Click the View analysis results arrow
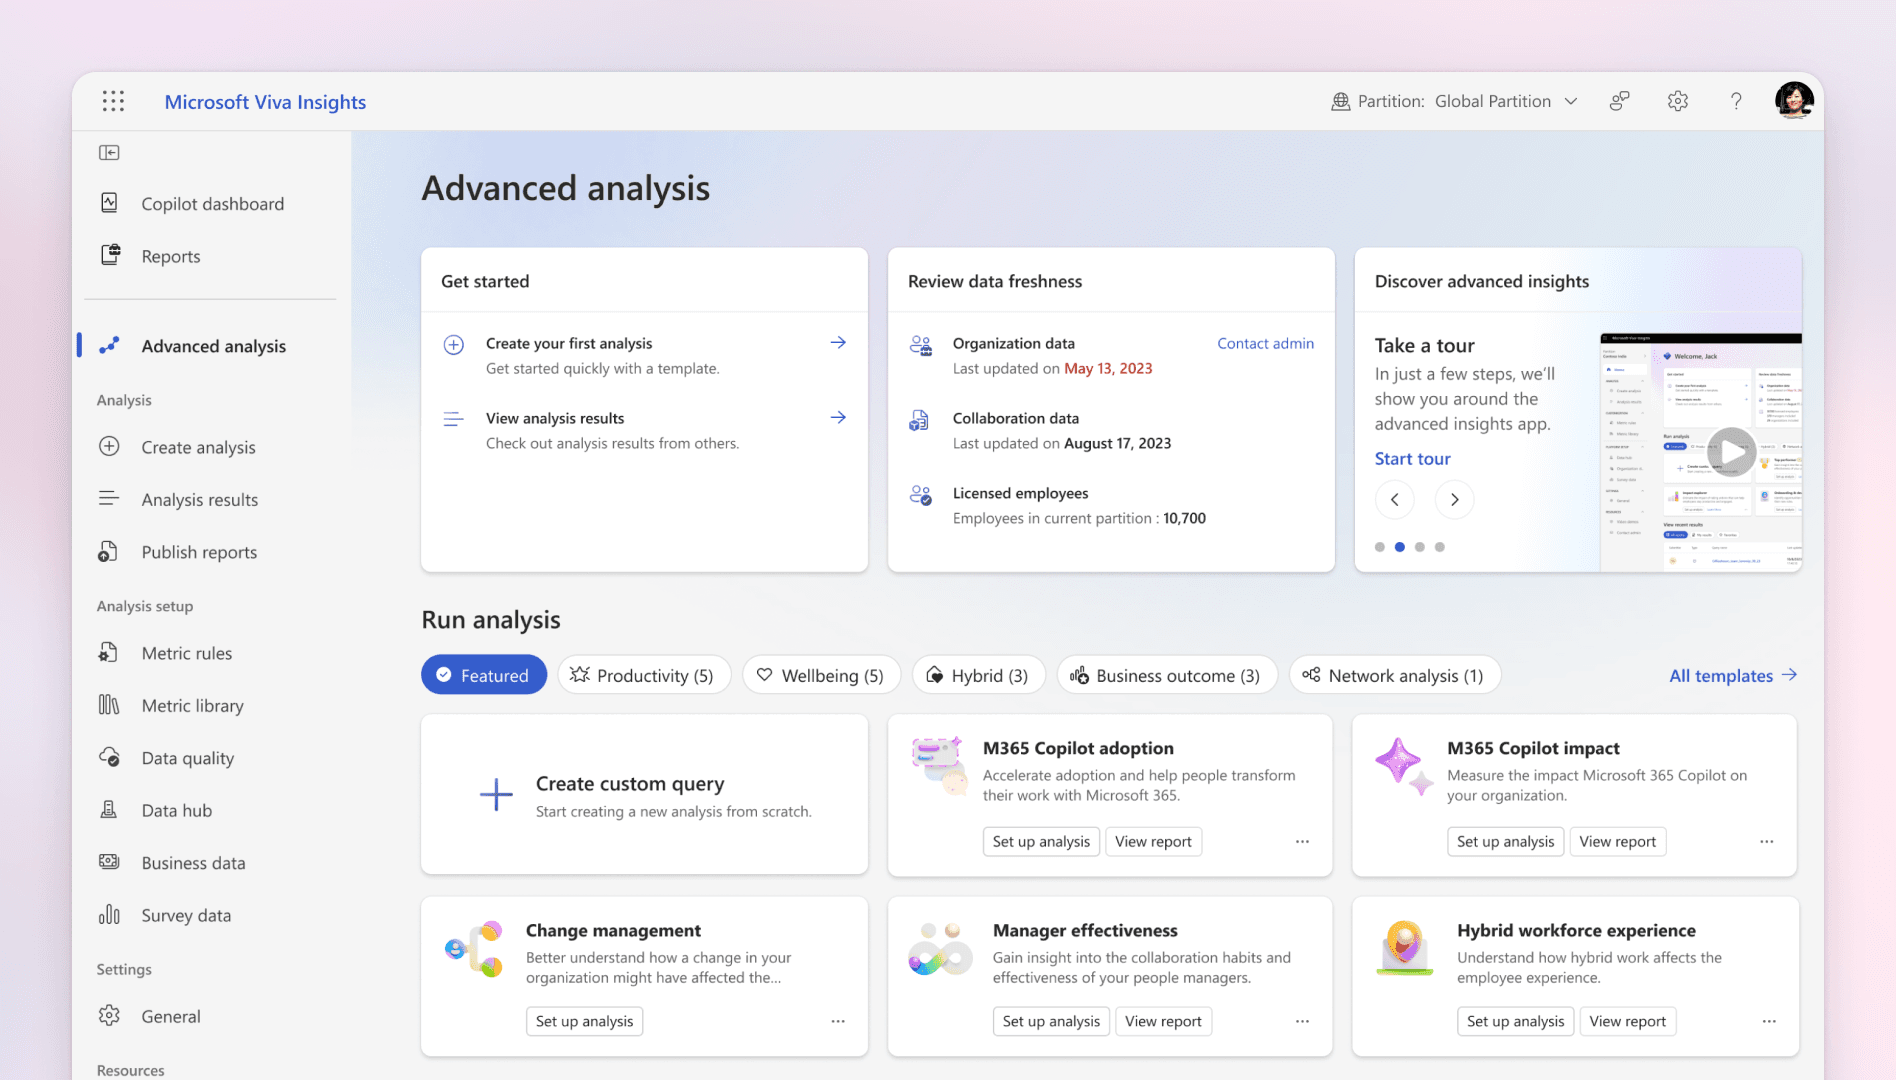This screenshot has width=1896, height=1080. pyautogui.click(x=838, y=417)
